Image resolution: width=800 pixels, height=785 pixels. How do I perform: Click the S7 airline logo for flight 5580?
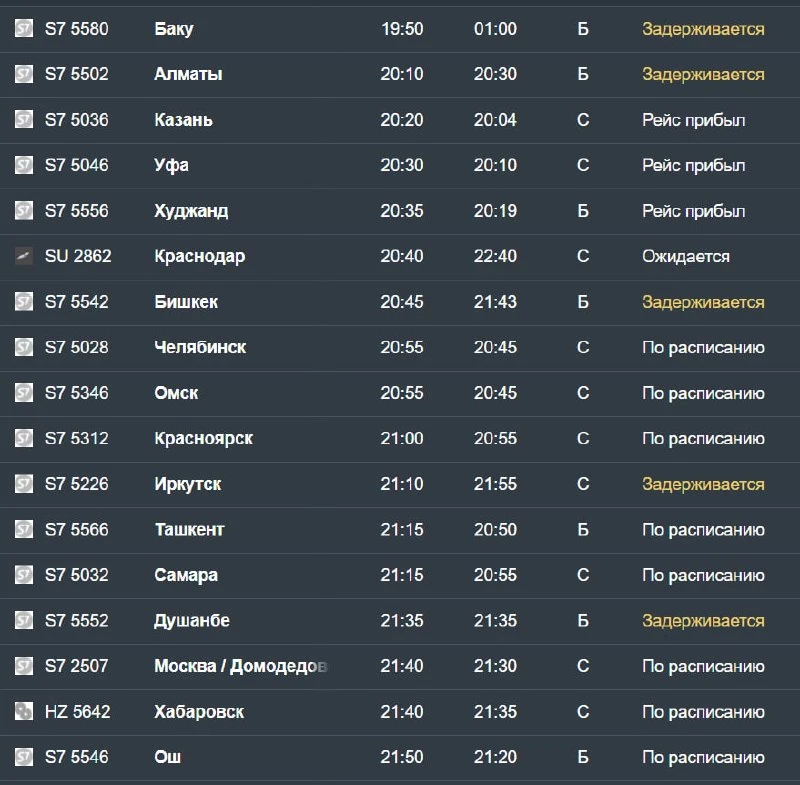pos(23,29)
